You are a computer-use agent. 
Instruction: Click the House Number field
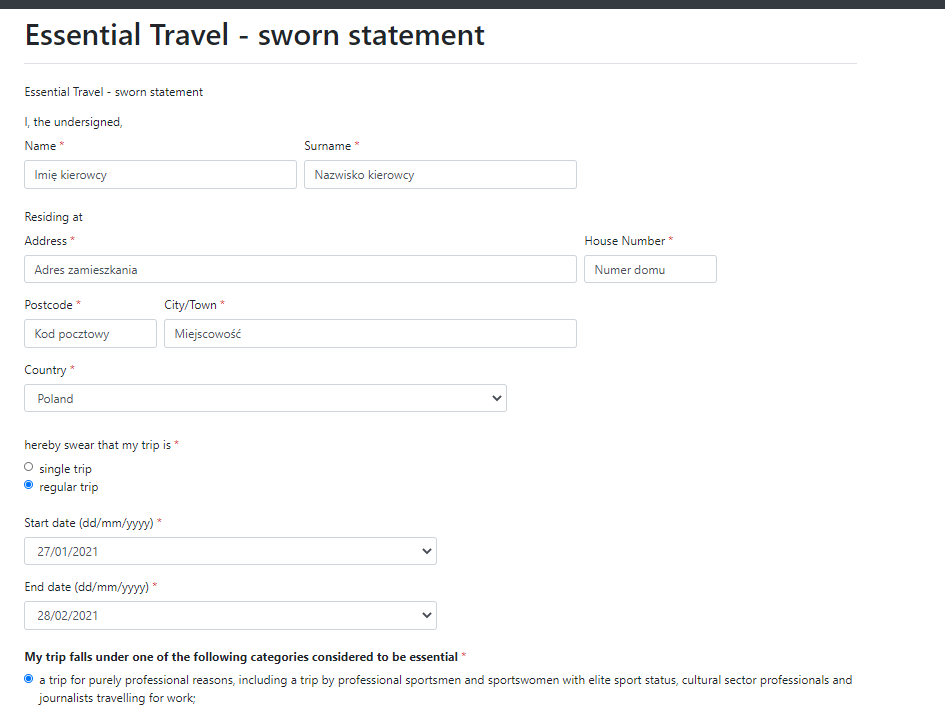tap(650, 269)
